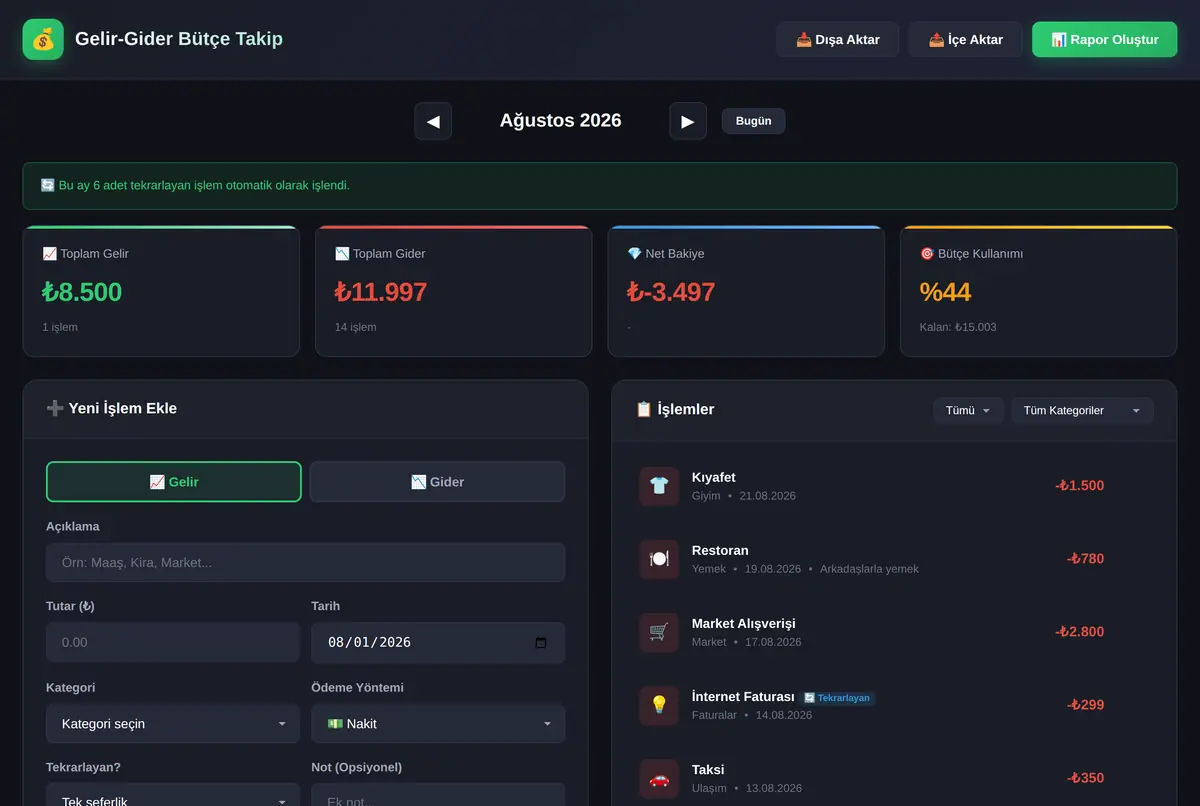This screenshot has height=806, width=1200.
Task: Click the Gelir-Gider Bütçe Takip title
Action: pyautogui.click(x=179, y=39)
